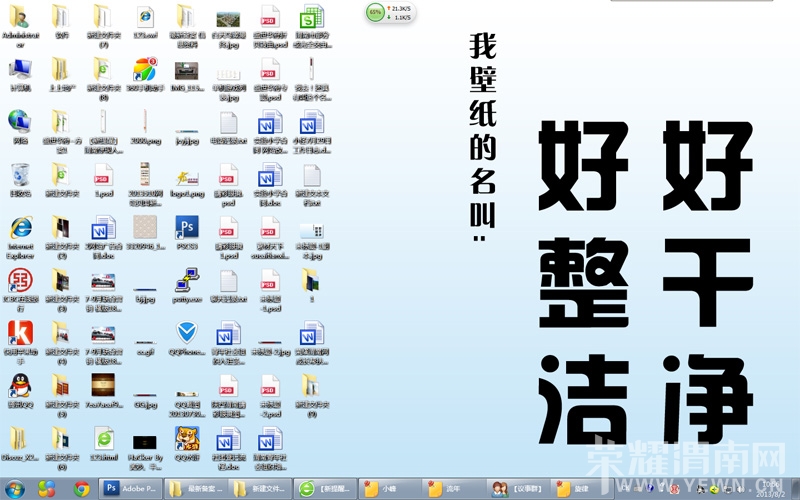Viewport: 800px width, 500px height.
Task: Open the Recycle Bin on the desktop
Action: [x=19, y=176]
